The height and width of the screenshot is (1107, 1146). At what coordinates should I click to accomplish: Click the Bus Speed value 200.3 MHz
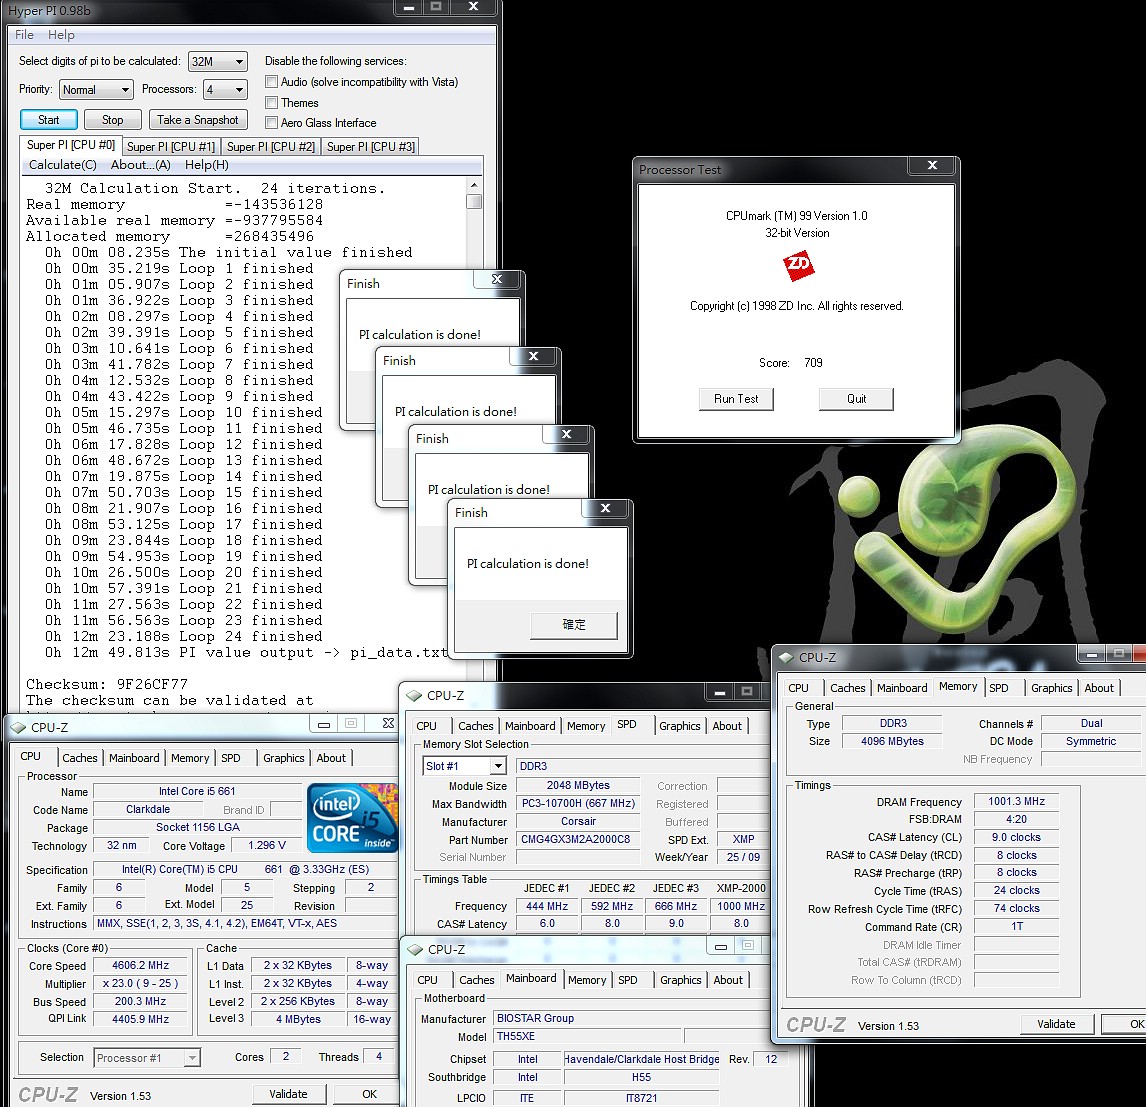[x=140, y=1002]
